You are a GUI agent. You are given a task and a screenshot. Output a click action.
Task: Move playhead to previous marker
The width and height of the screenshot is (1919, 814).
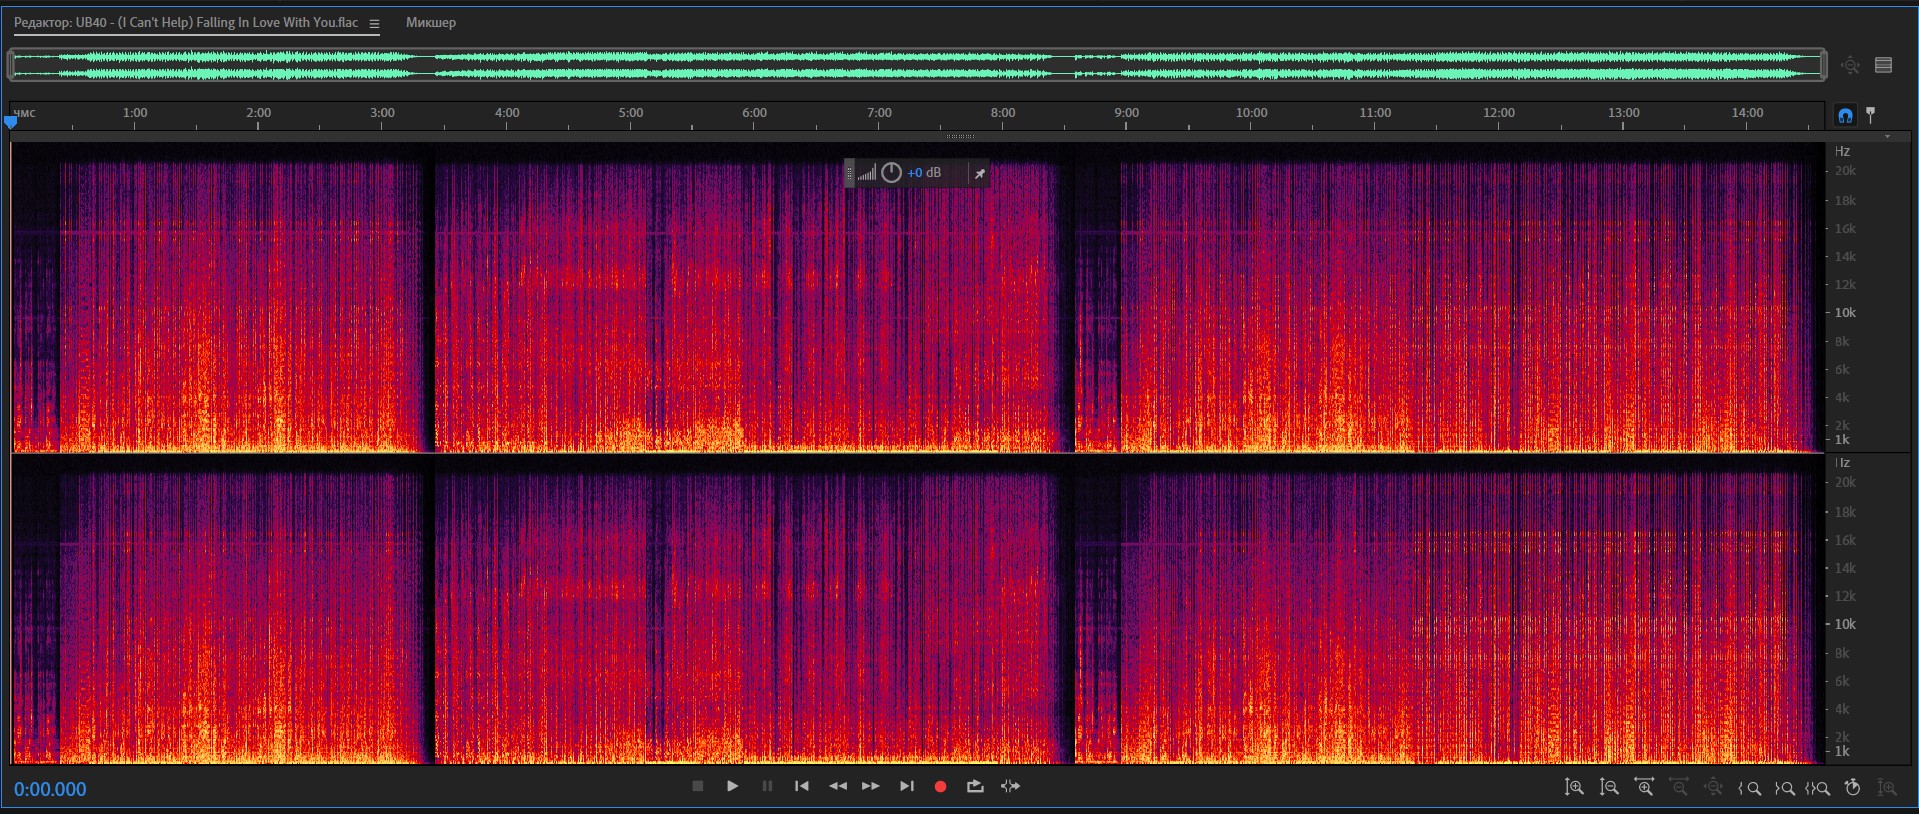pyautogui.click(x=801, y=786)
